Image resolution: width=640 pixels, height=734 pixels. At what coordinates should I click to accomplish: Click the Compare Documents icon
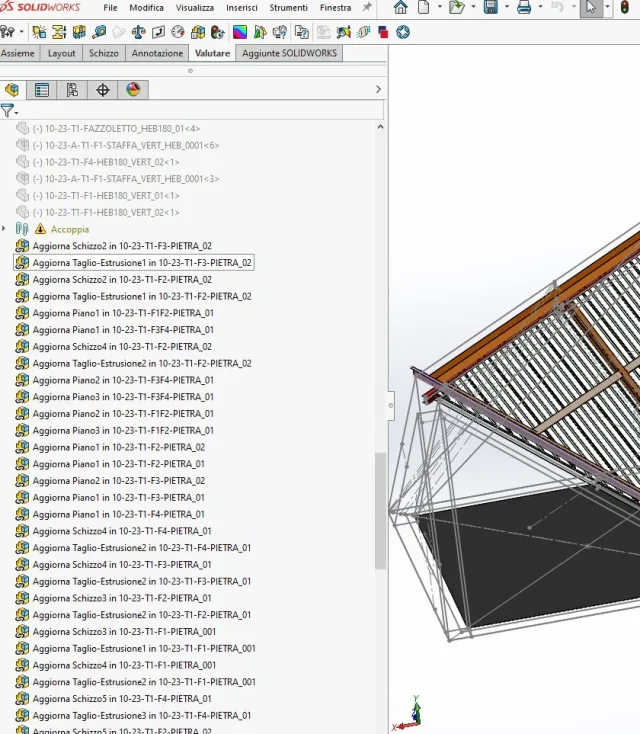[x=280, y=32]
